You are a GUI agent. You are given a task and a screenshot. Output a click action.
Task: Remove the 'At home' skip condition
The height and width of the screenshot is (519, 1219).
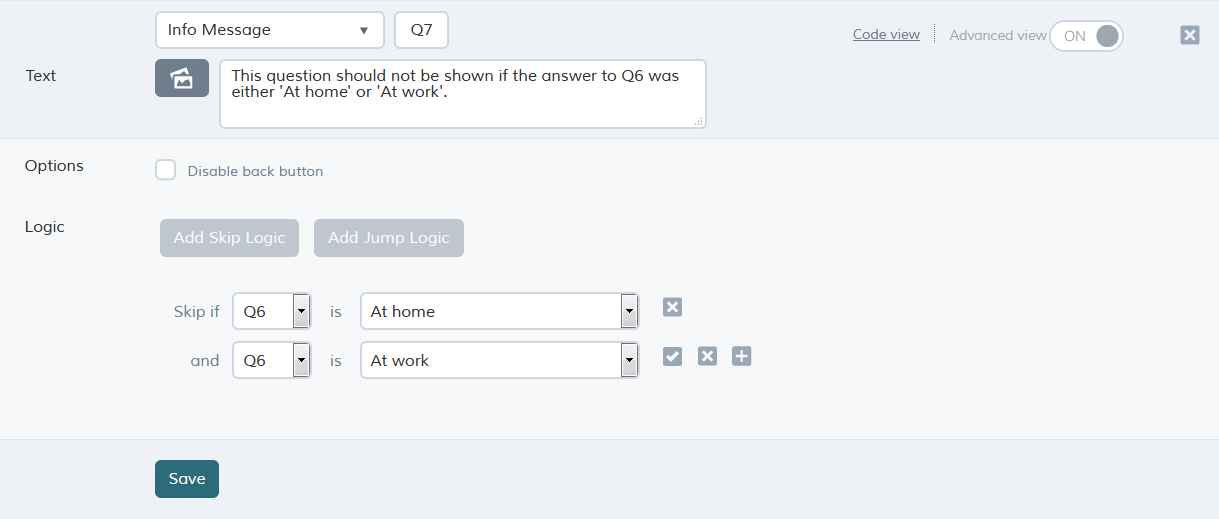(672, 307)
